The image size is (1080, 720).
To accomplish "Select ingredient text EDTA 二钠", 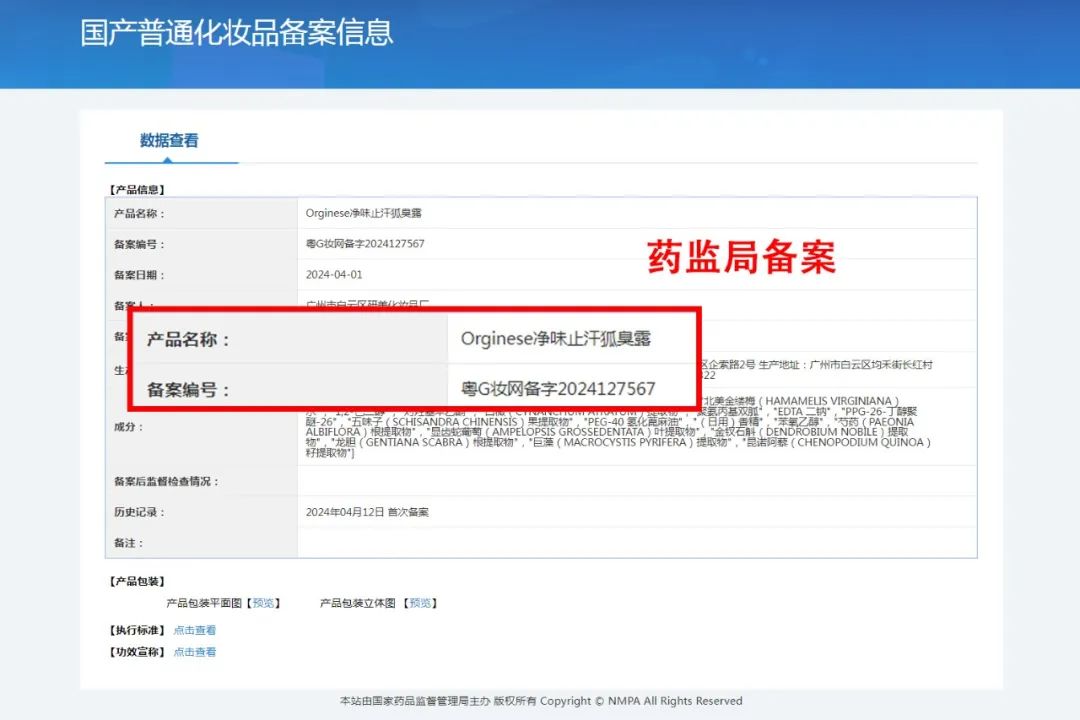I will pyautogui.click(x=804, y=411).
